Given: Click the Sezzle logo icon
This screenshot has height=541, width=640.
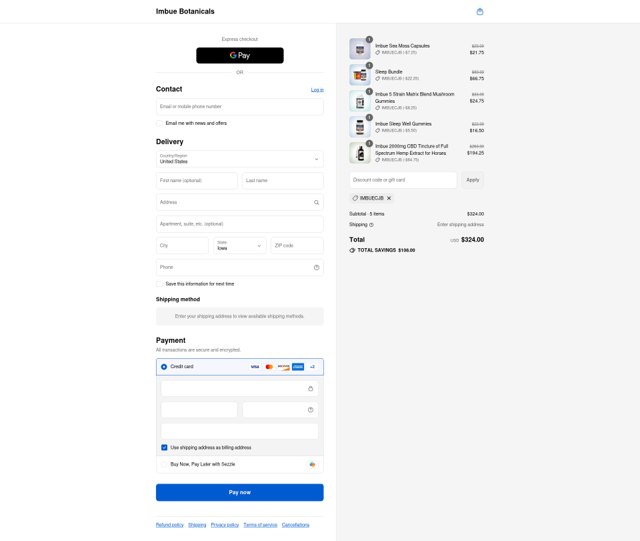Looking at the screenshot, I should 312,465.
